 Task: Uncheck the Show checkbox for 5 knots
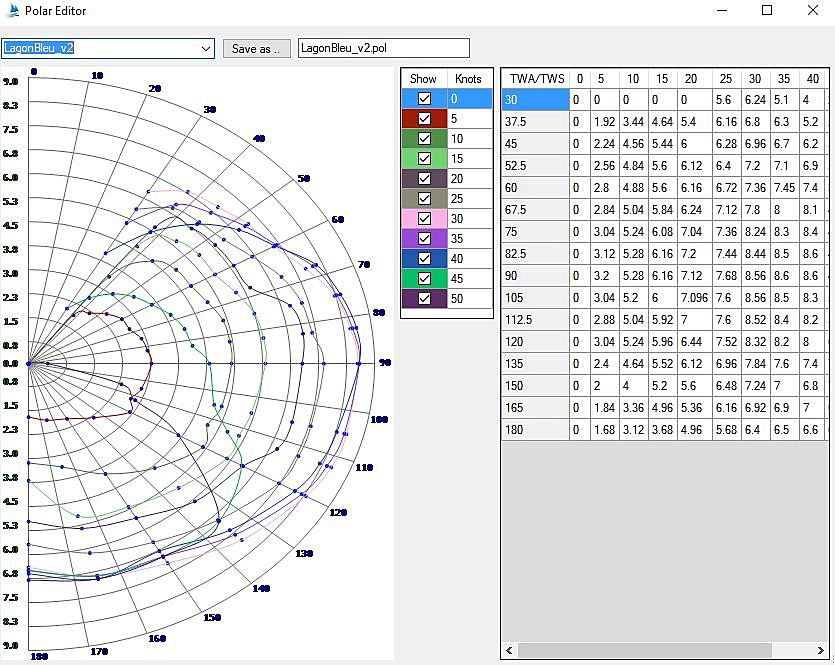click(x=424, y=118)
